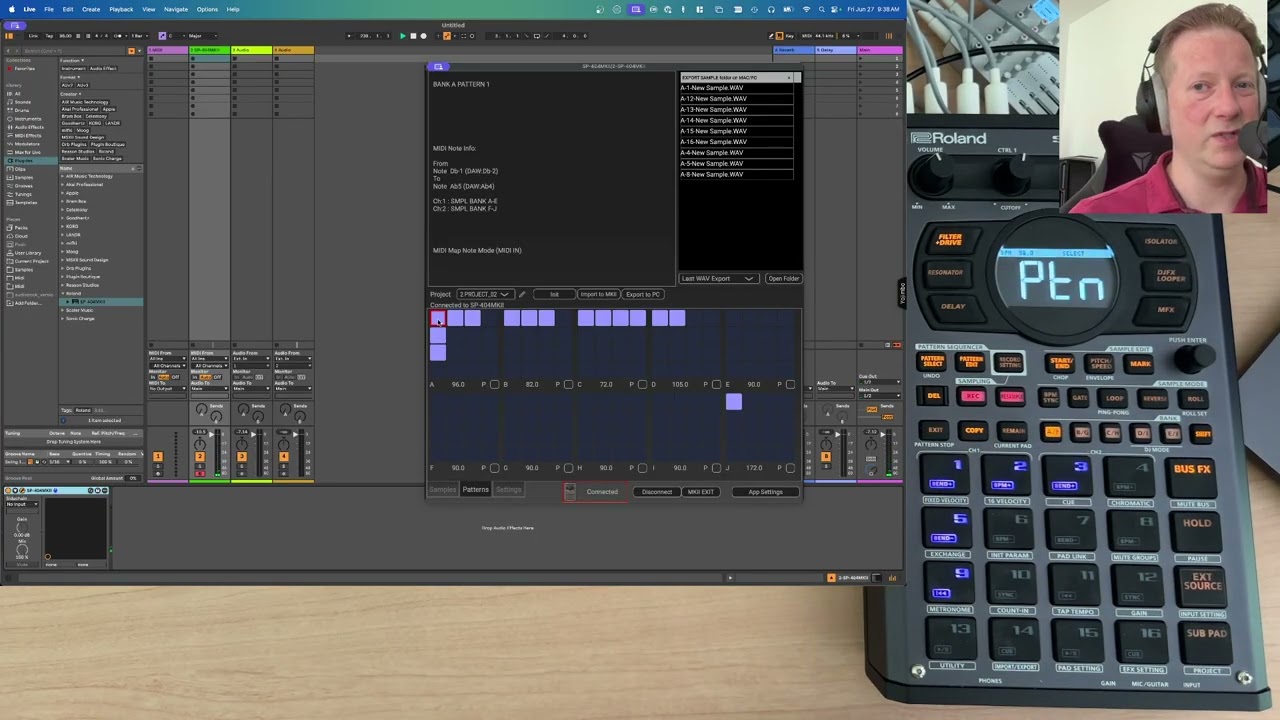The image size is (1280, 720).
Task: Open the Last WAV Export dropdown
Action: click(x=720, y=278)
